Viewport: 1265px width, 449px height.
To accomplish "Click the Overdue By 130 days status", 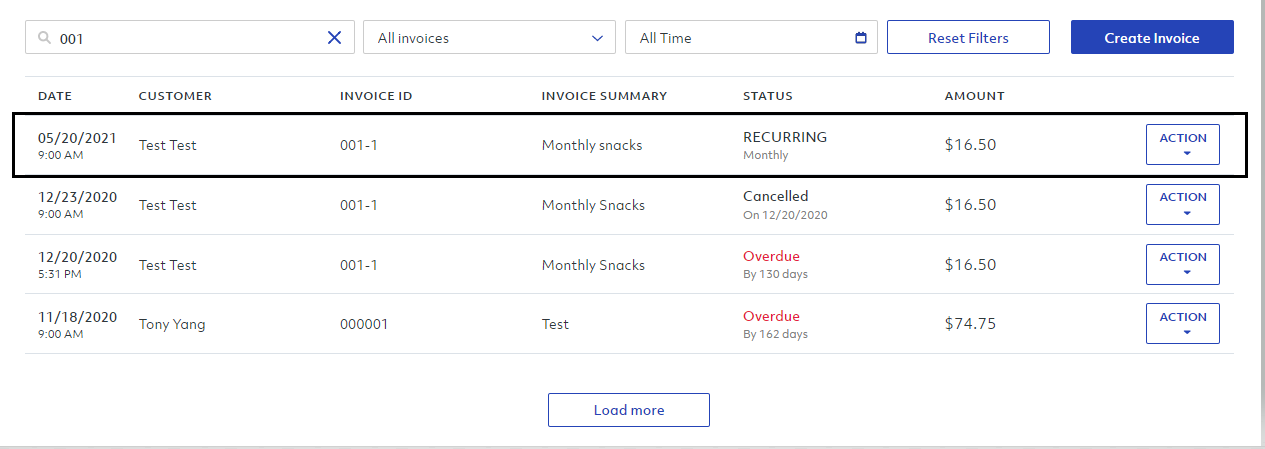I will (775, 265).
